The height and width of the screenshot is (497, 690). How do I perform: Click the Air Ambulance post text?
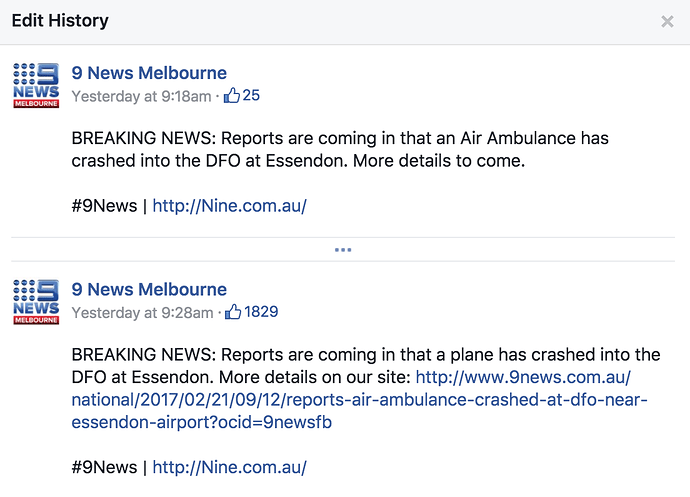click(x=340, y=149)
